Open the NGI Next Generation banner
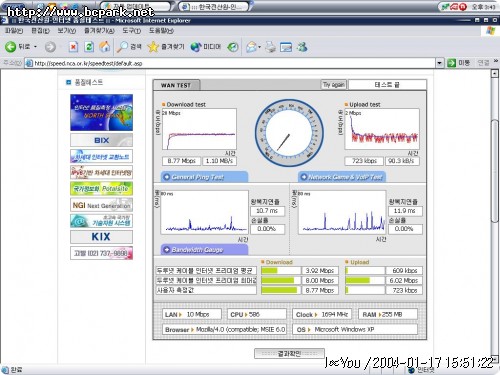 point(101,205)
